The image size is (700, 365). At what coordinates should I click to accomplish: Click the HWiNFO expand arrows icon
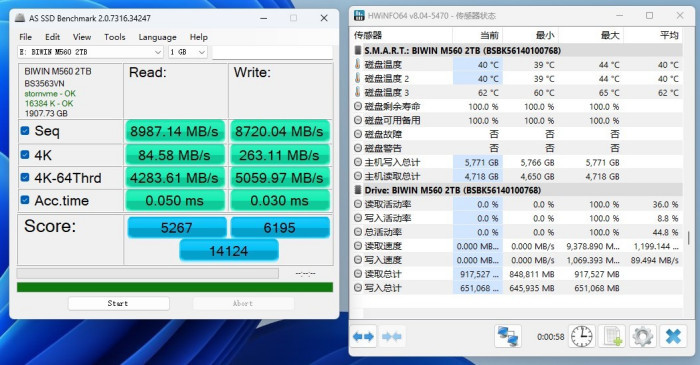click(363, 336)
